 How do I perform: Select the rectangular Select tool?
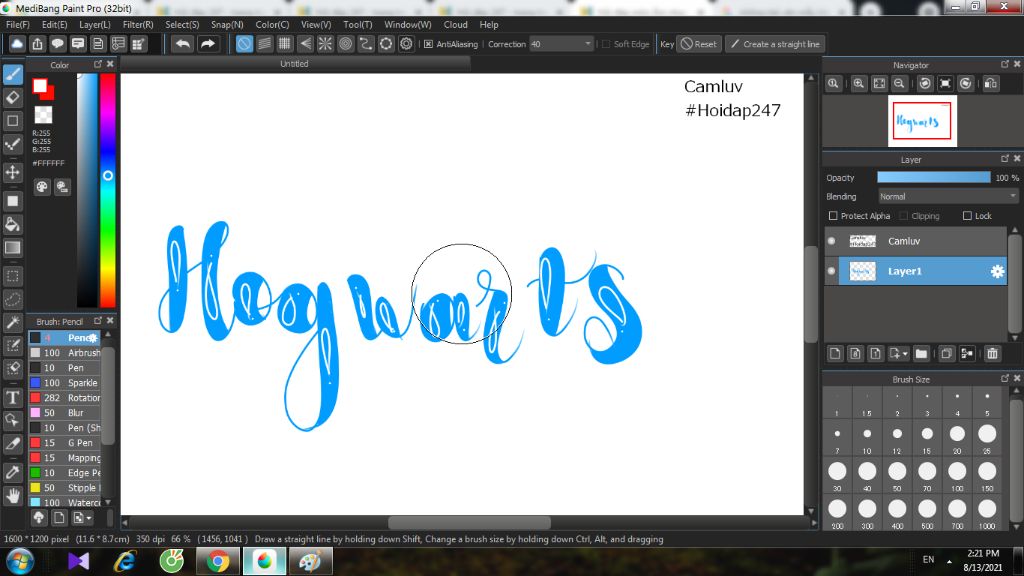(x=12, y=276)
